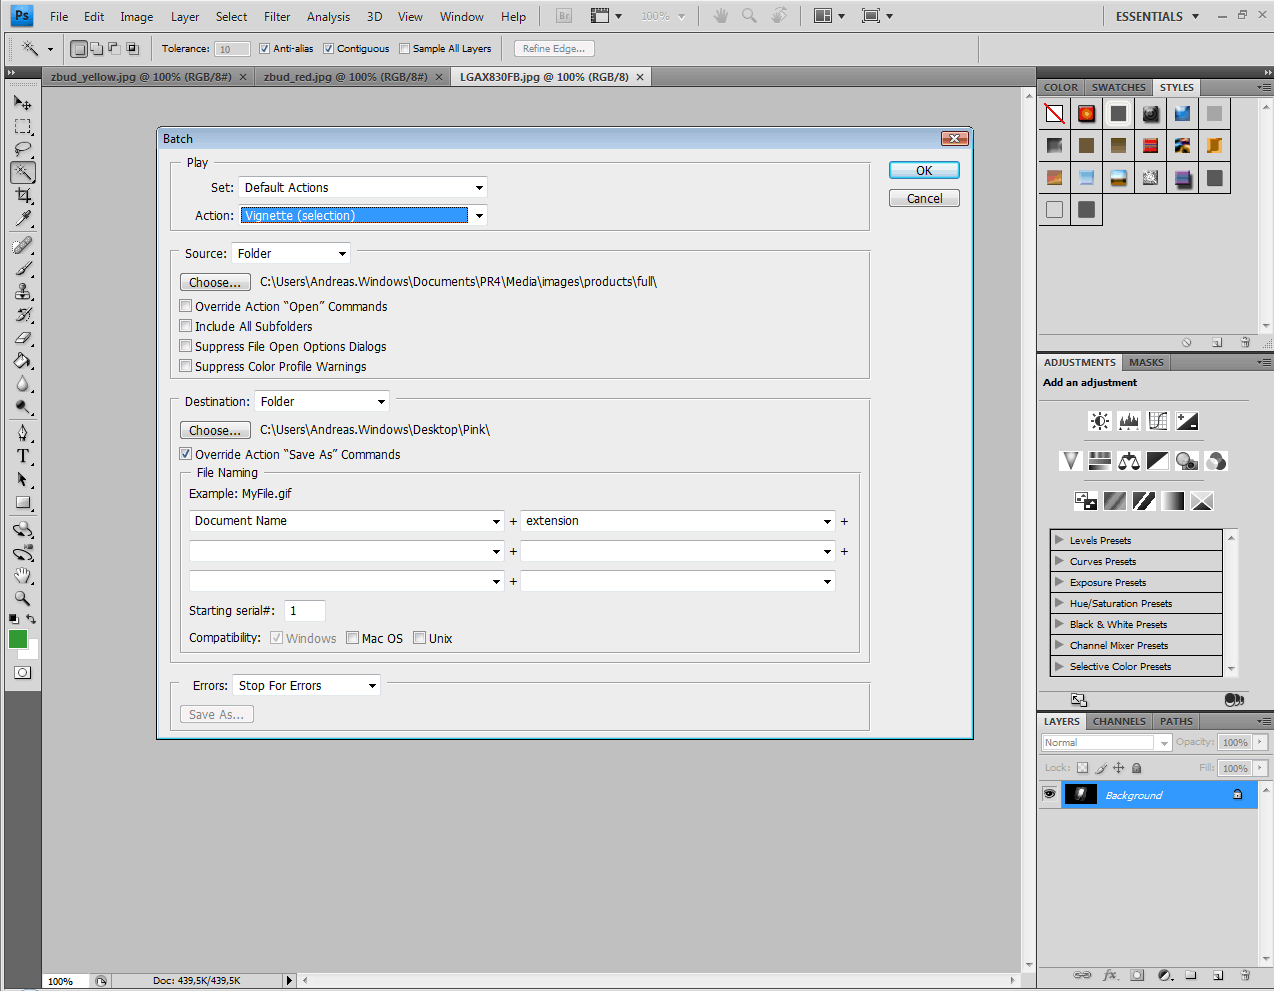Screen dimensions: 1274x991
Task: Open the Filter menu
Action: [x=277, y=17]
